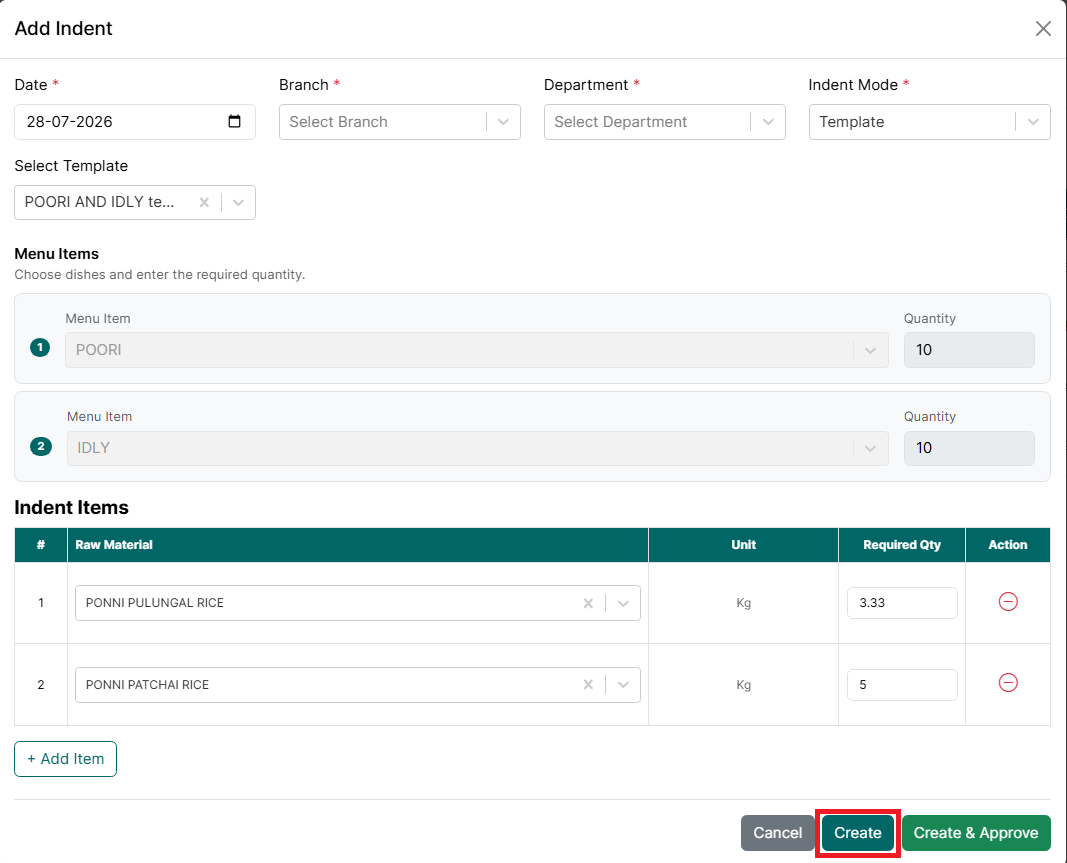Viewport: 1067px width, 863px height.
Task: Click the Unit column header
Action: point(743,545)
